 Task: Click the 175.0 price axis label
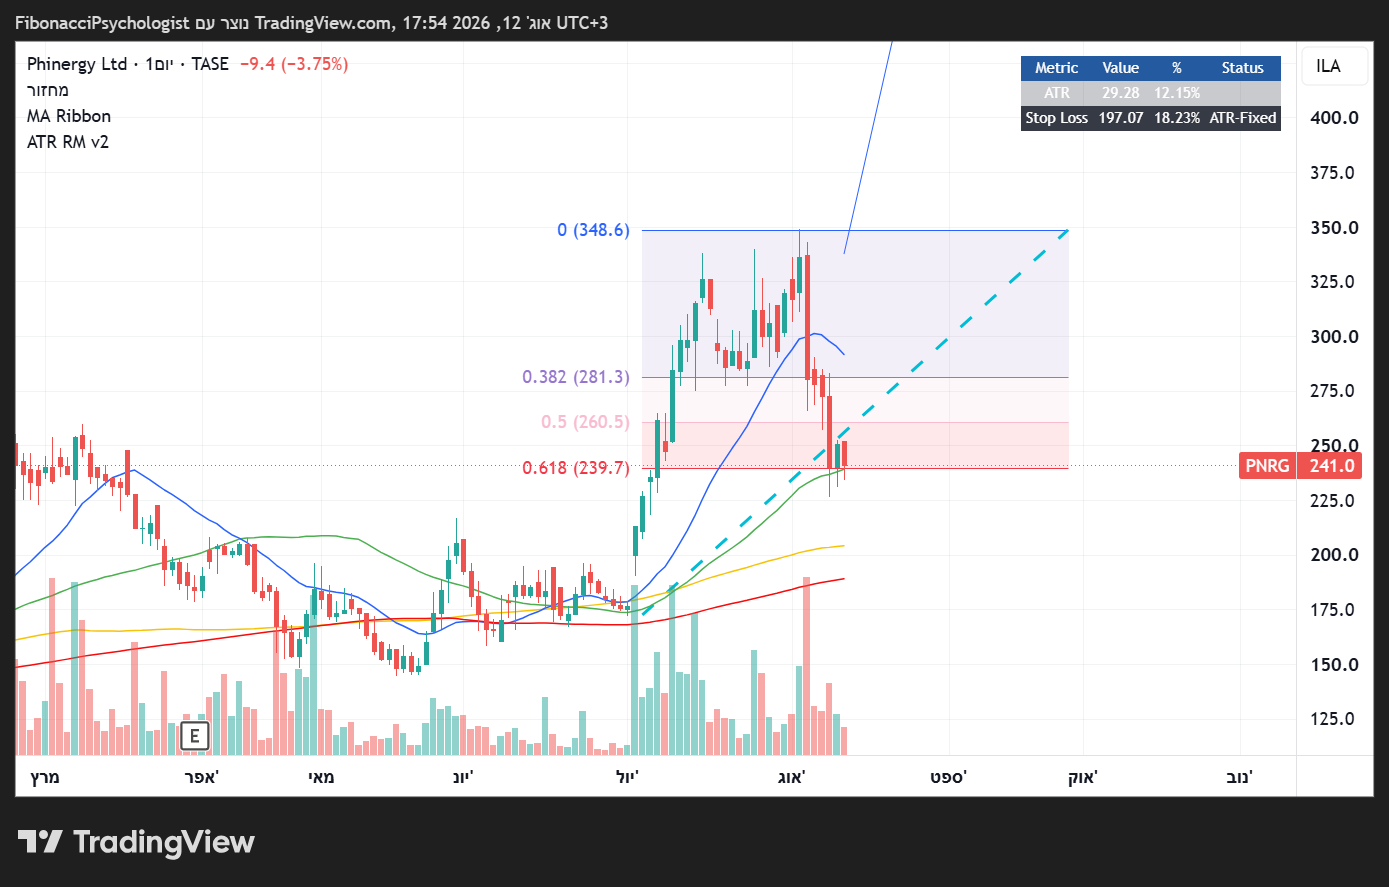point(1334,610)
